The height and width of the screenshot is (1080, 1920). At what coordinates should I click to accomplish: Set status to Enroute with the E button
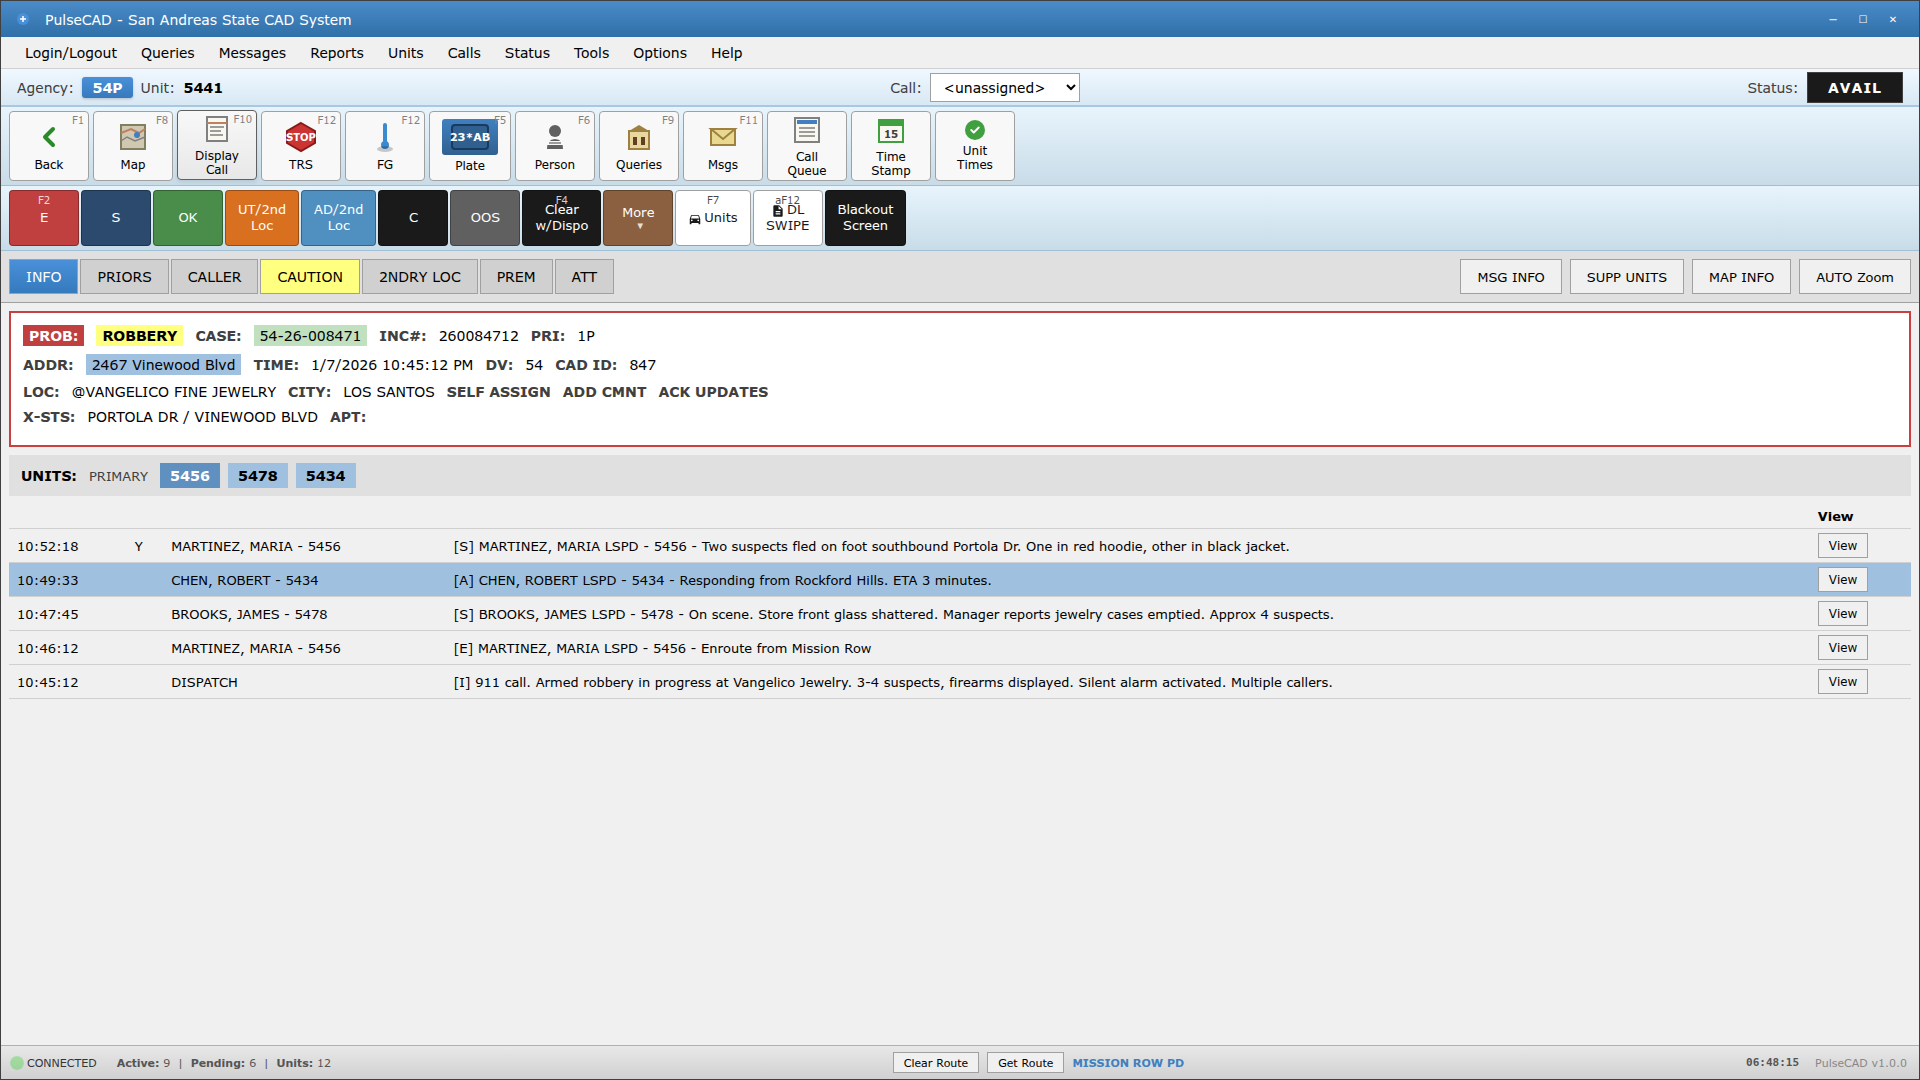point(43,217)
